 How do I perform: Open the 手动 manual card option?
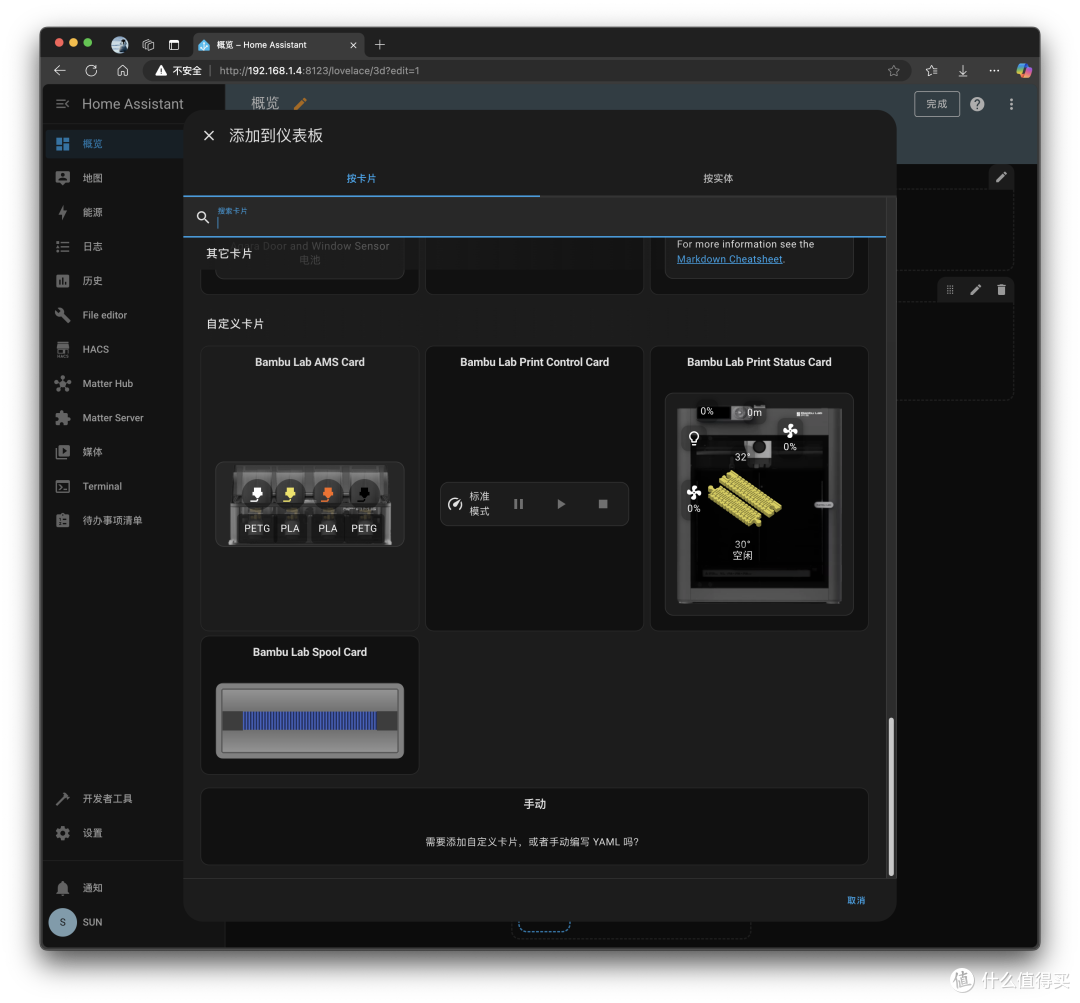coord(534,826)
